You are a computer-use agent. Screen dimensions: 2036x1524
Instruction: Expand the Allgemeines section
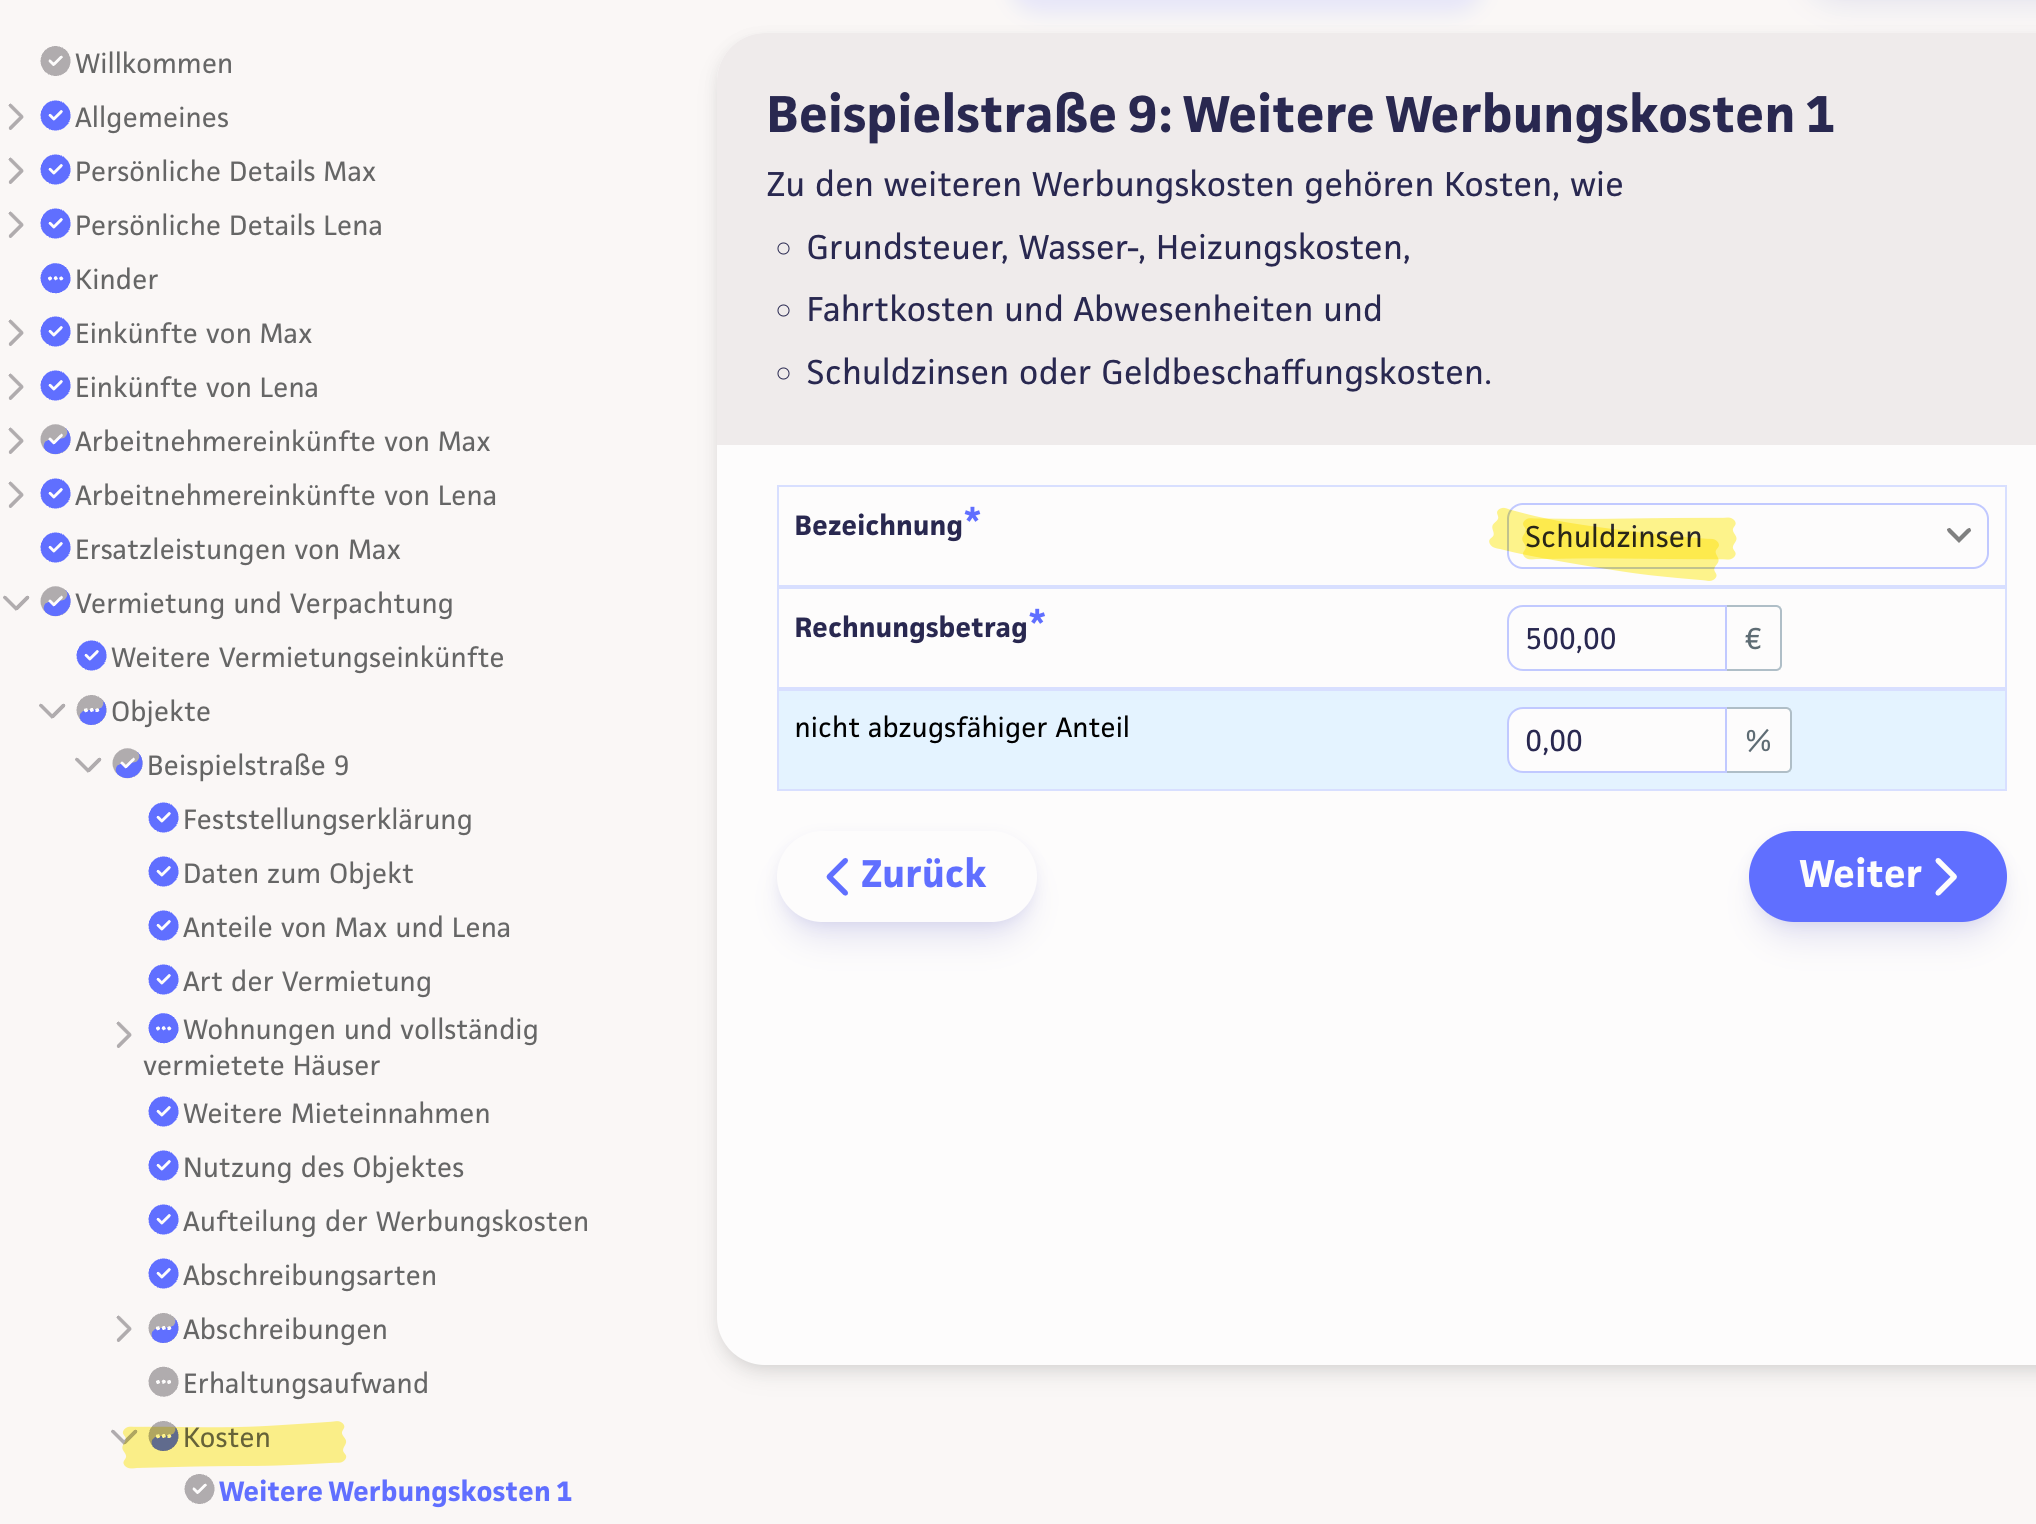pos(16,116)
